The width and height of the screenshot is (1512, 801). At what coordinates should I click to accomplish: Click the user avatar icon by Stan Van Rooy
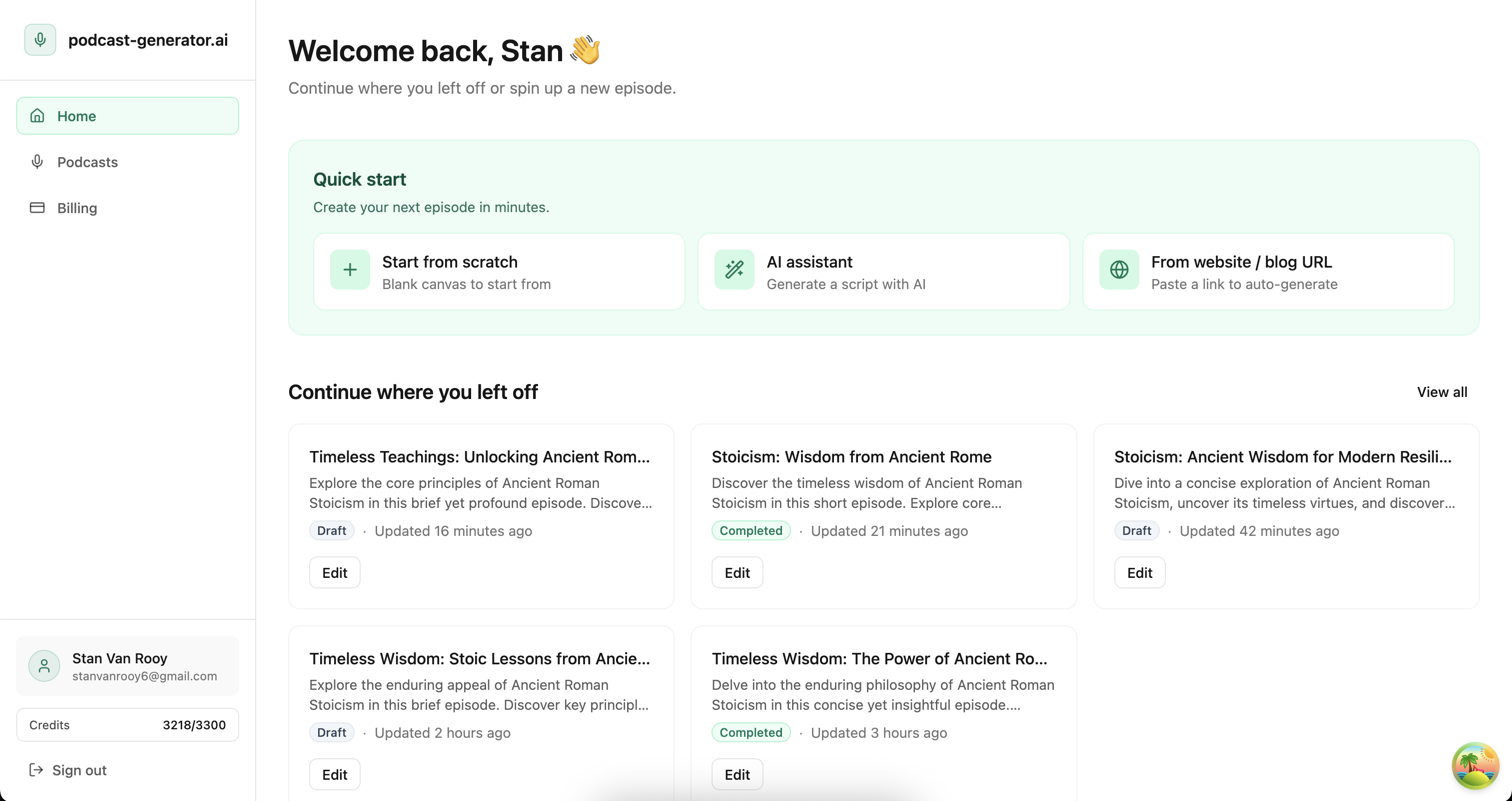pyautogui.click(x=44, y=666)
